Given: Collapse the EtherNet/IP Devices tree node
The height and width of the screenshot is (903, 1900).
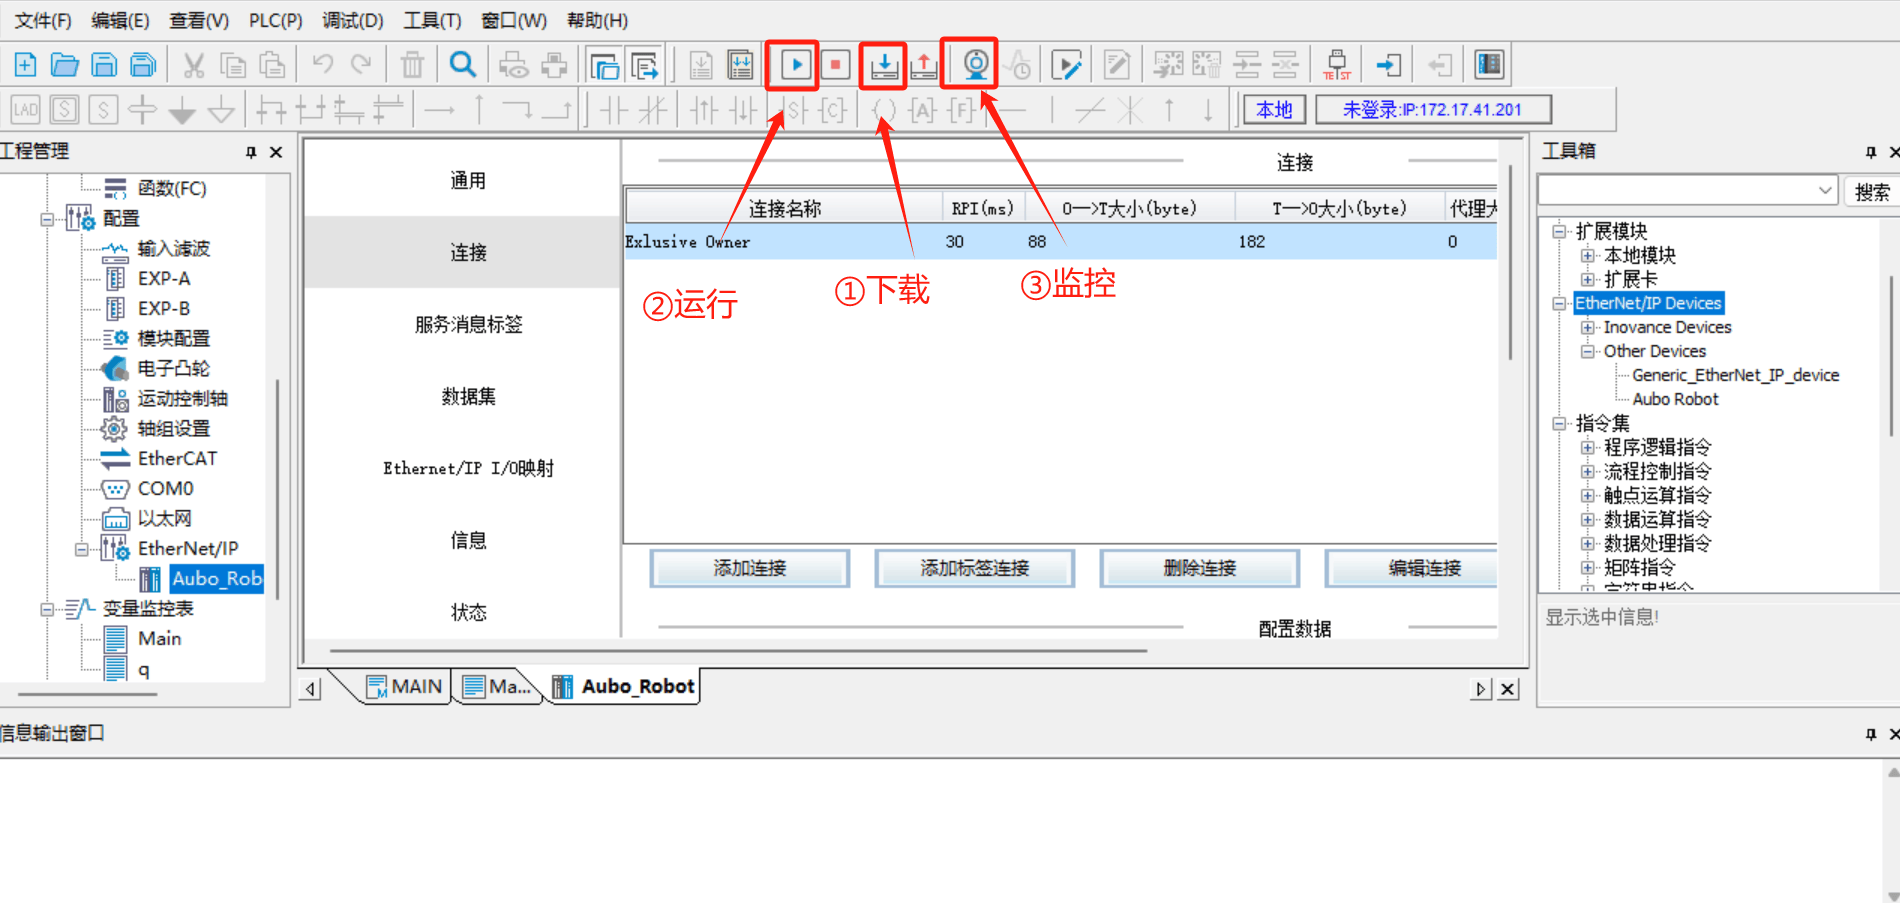Looking at the screenshot, I should click(1559, 304).
